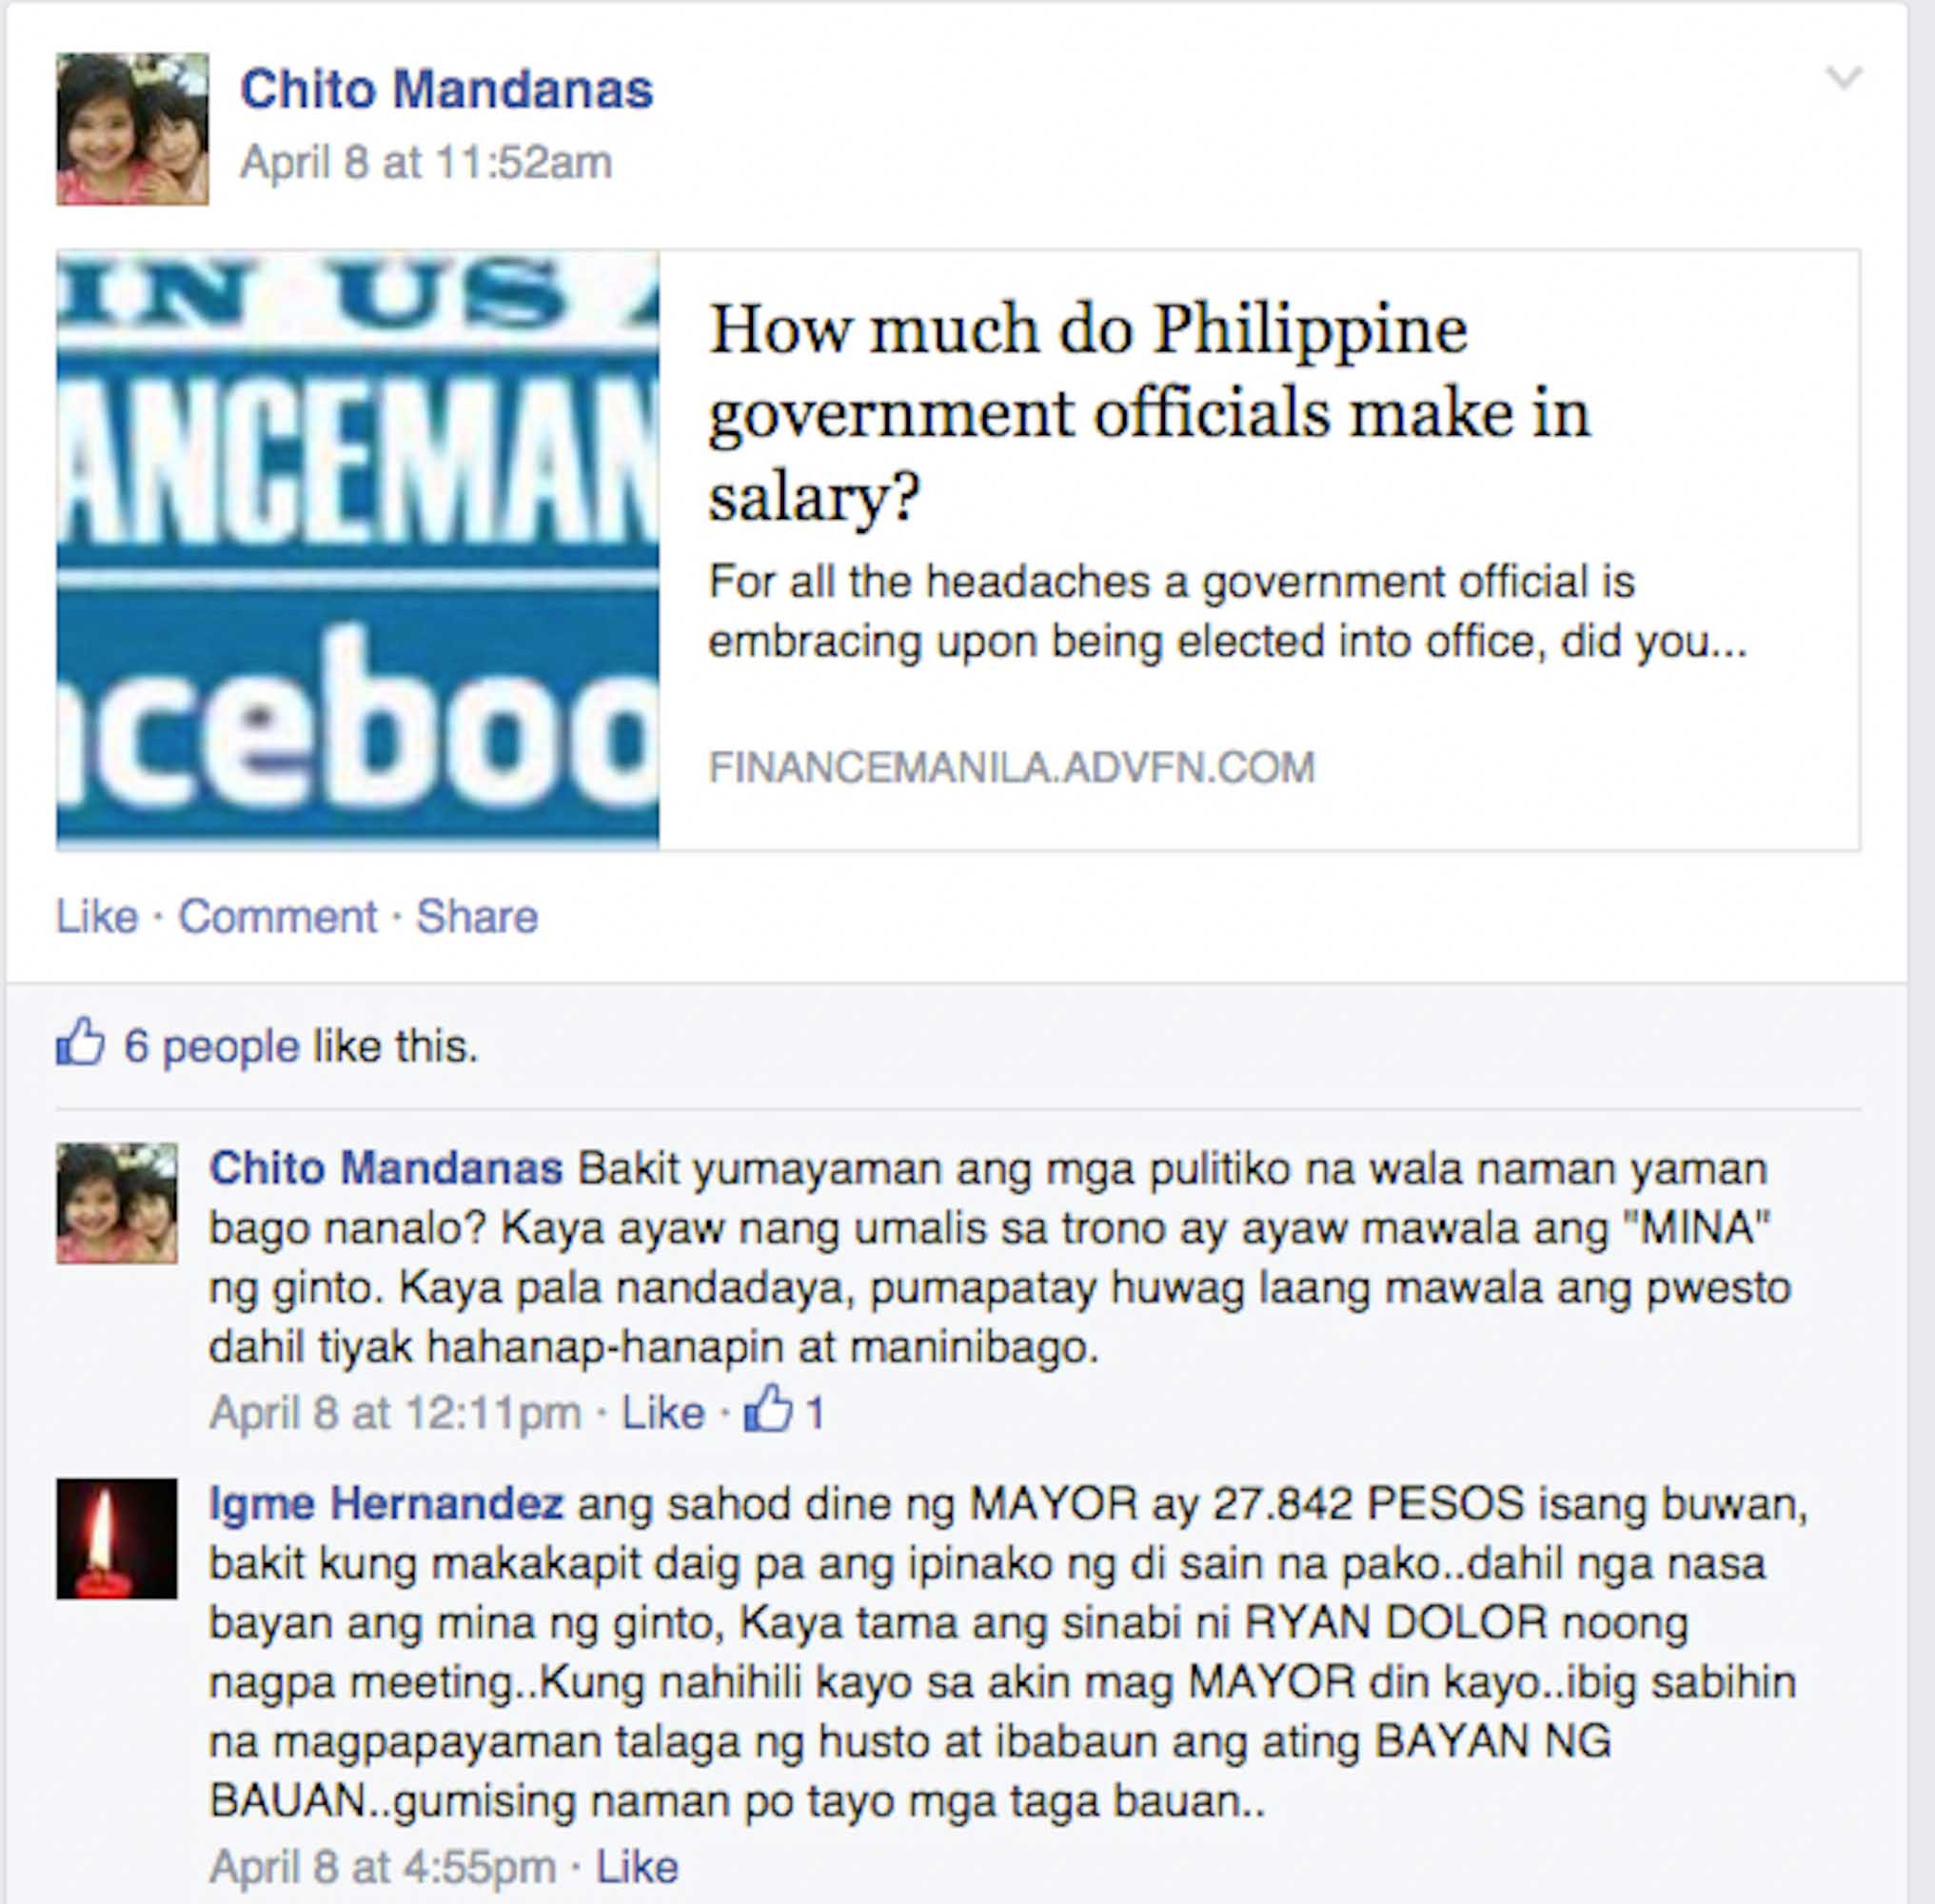Viewport: 1935px width, 1904px height.
Task: Open the shared article preview image
Action: 358,549
